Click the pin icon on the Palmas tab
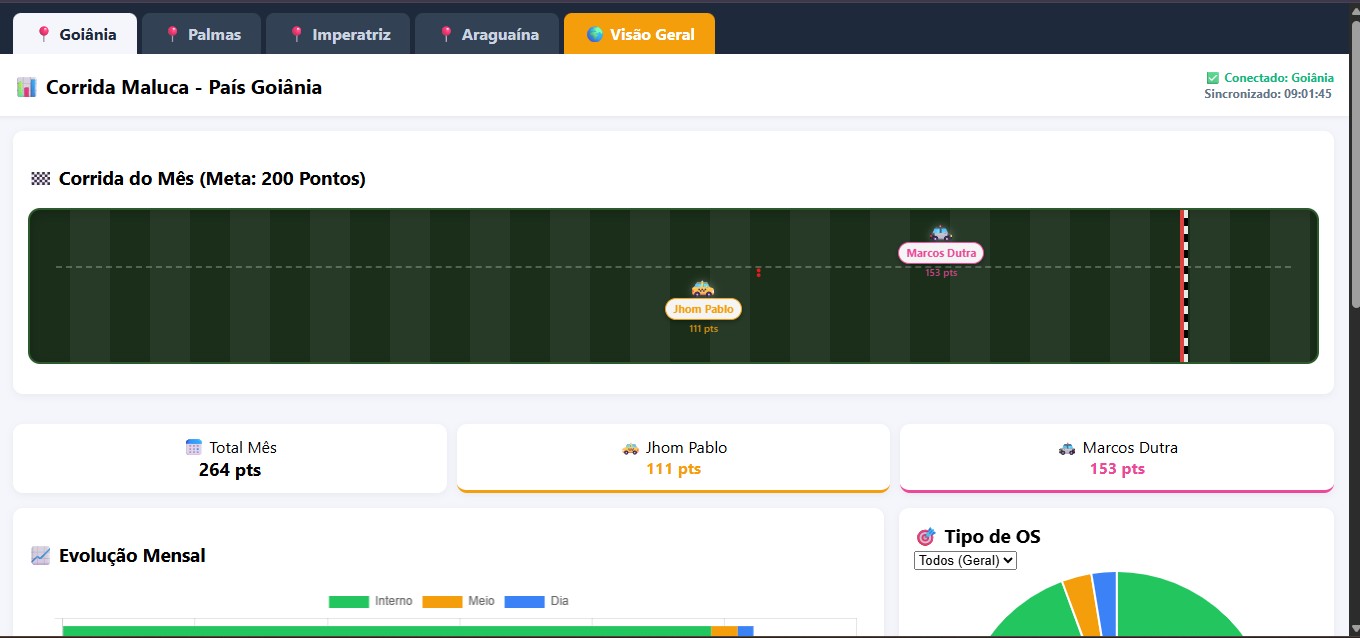 point(172,35)
